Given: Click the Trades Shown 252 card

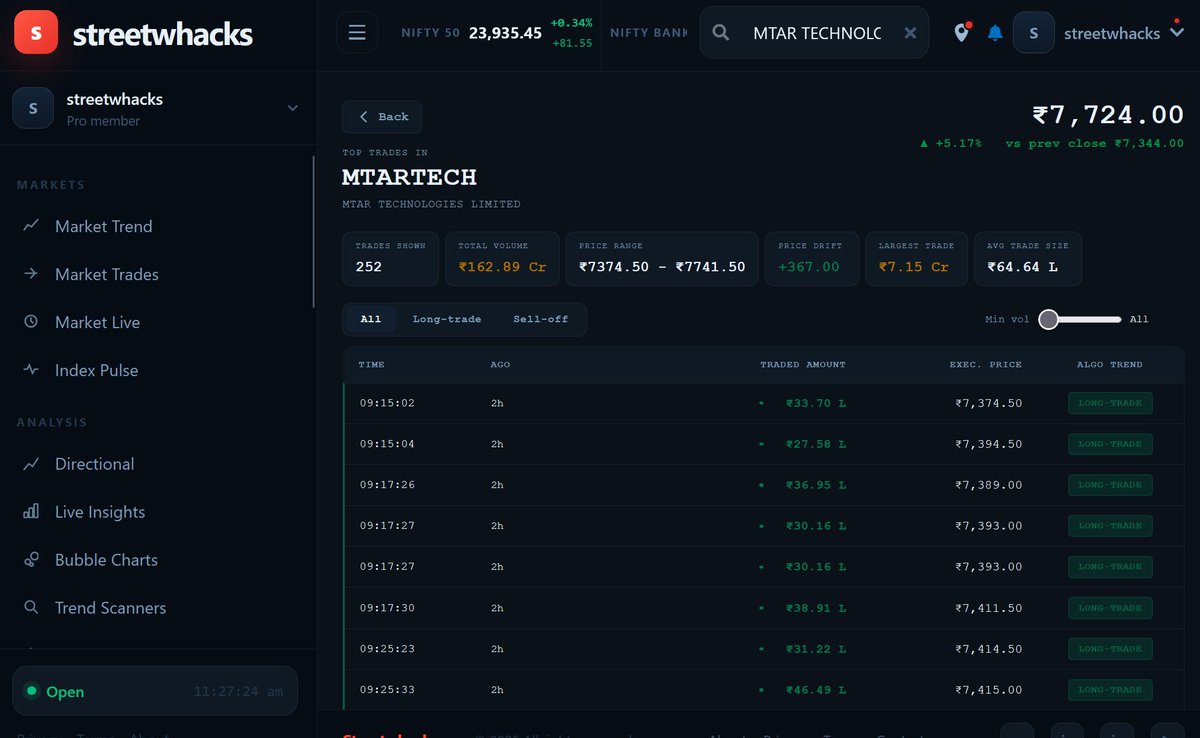Looking at the screenshot, I should [390, 259].
